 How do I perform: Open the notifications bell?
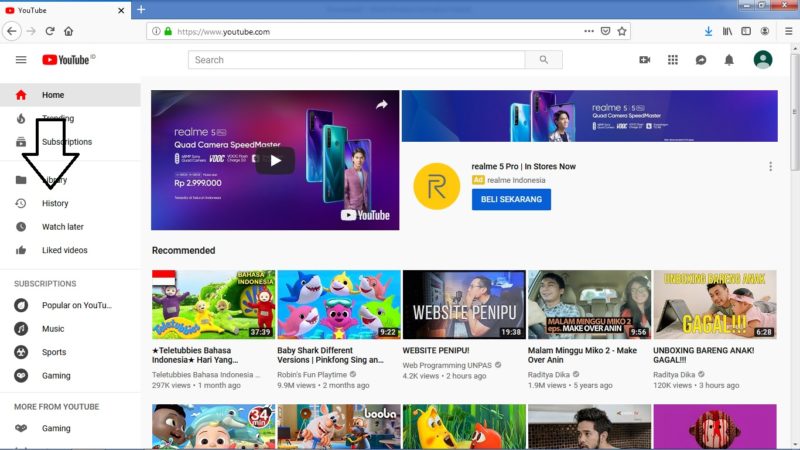[x=729, y=60]
